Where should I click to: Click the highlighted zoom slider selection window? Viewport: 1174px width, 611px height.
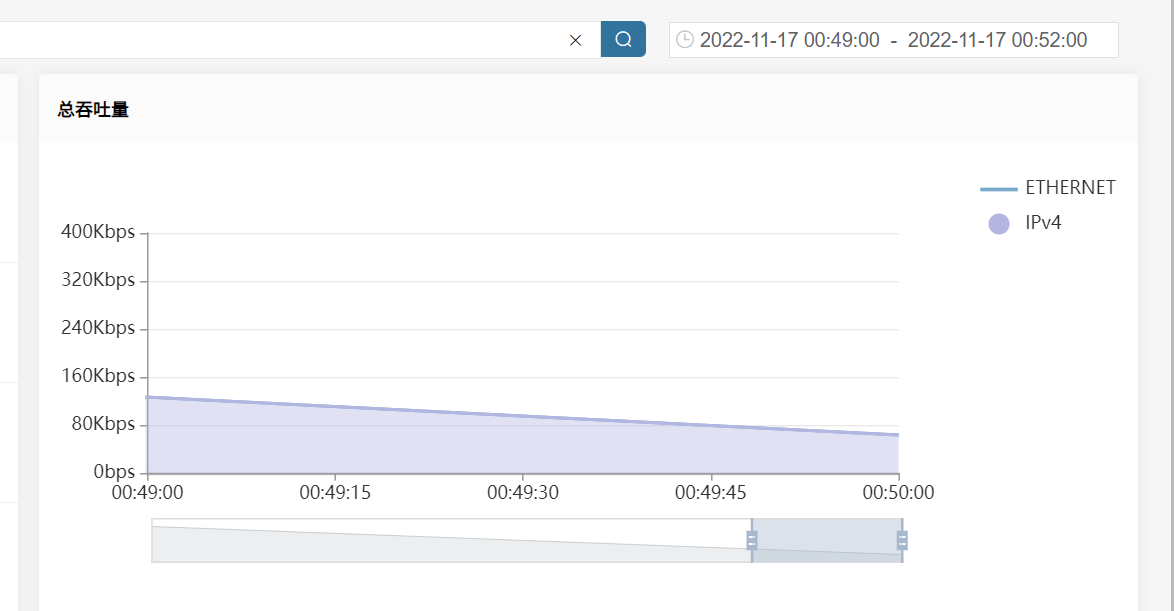click(827, 540)
